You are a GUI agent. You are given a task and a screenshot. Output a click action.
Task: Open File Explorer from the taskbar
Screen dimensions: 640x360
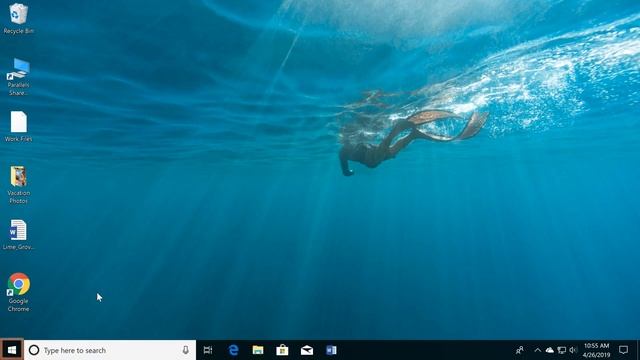click(258, 350)
